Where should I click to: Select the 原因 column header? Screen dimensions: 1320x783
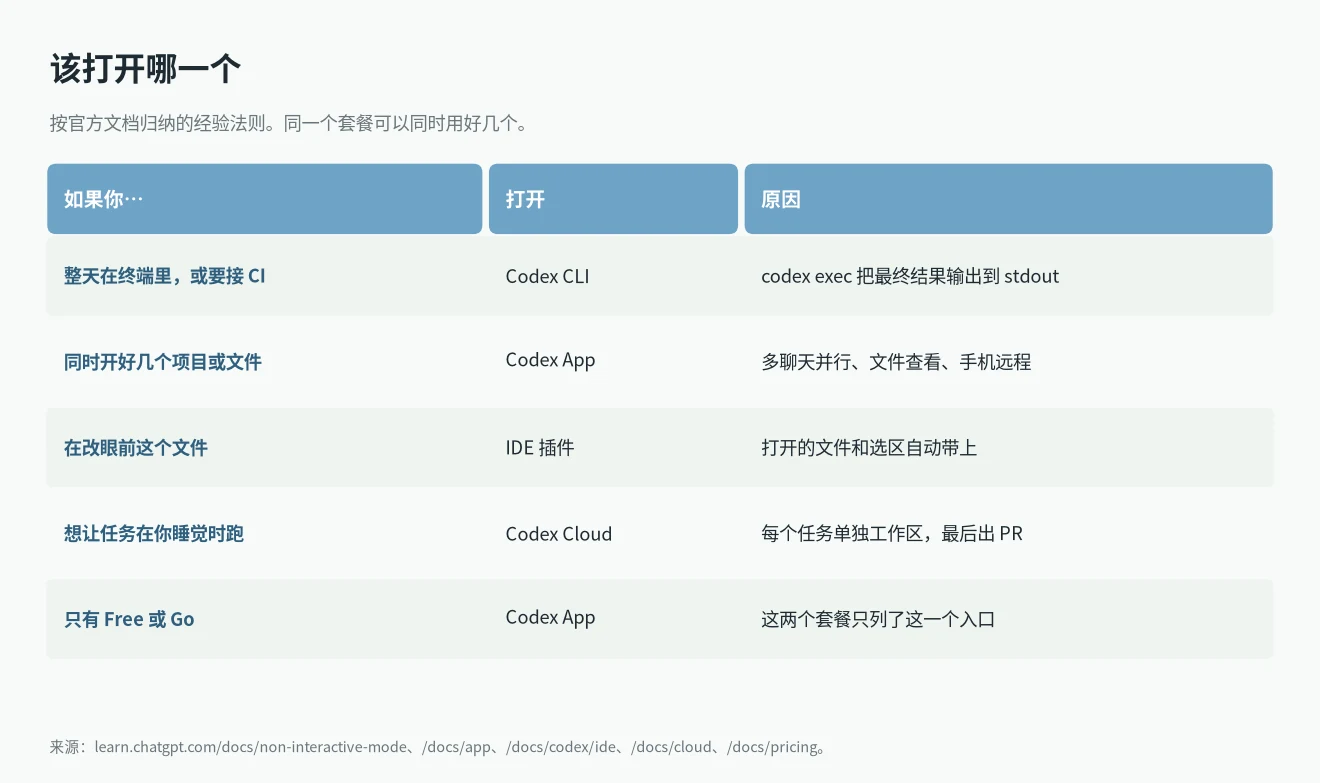click(x=1008, y=199)
